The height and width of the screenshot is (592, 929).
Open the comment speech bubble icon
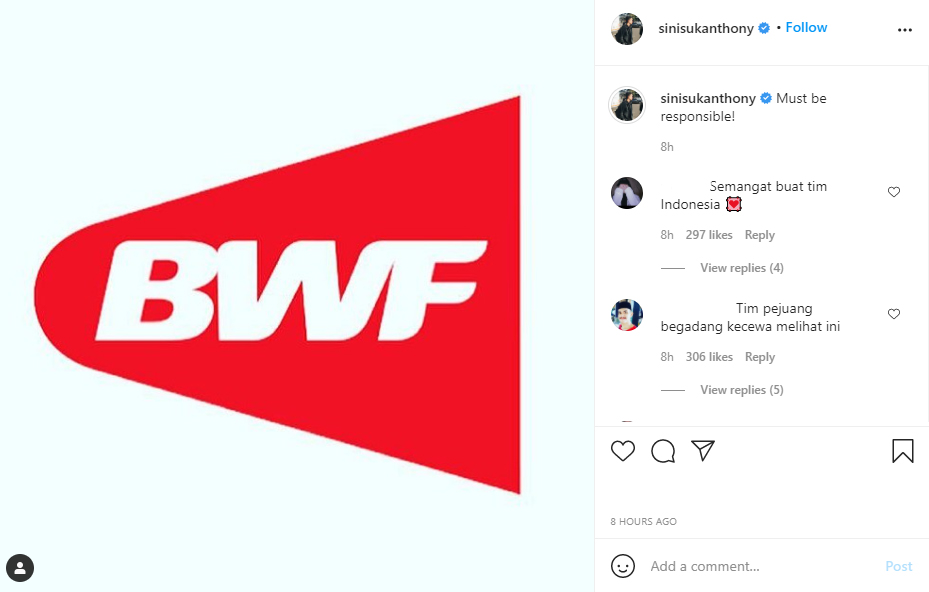point(663,451)
